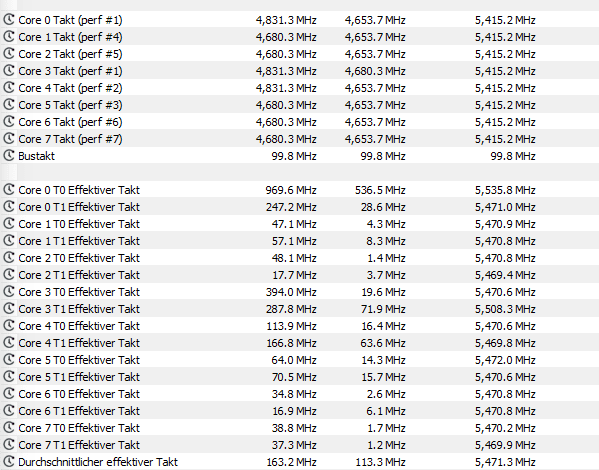
Task: Select the Core 5 Takt (perf #3) row
Action: 300,105
